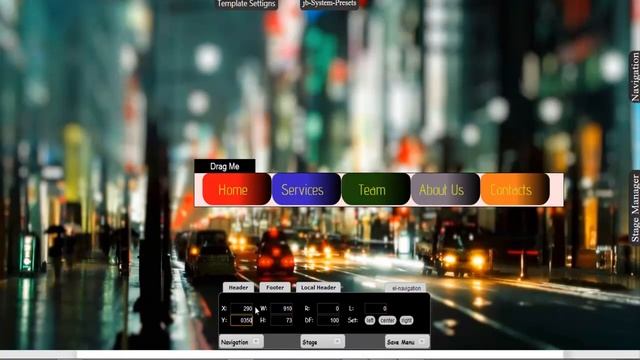Set alignment to right
640x360 pixels.
click(x=407, y=320)
